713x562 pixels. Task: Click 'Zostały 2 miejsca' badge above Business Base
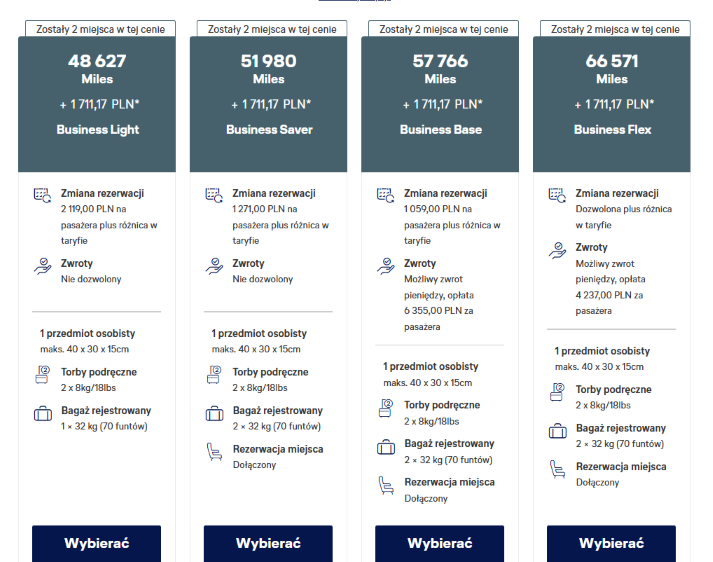click(x=443, y=29)
